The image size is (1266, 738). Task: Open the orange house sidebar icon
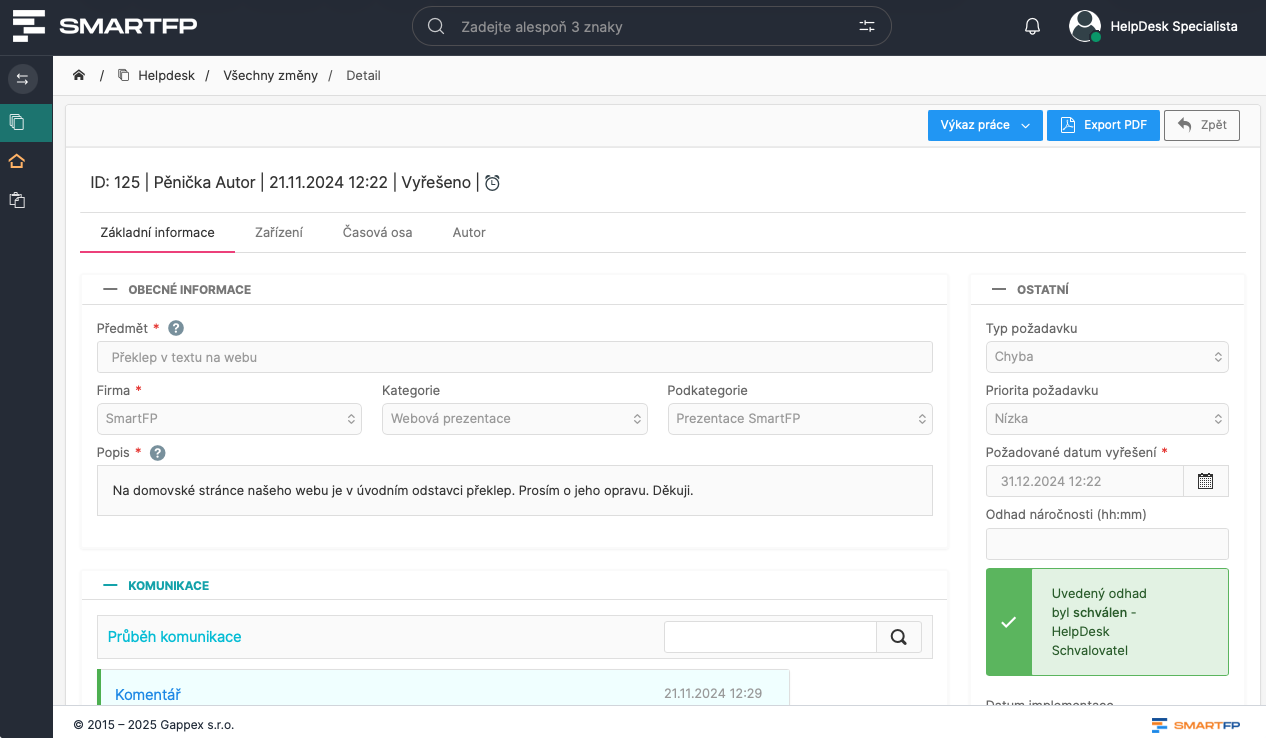[x=17, y=162]
